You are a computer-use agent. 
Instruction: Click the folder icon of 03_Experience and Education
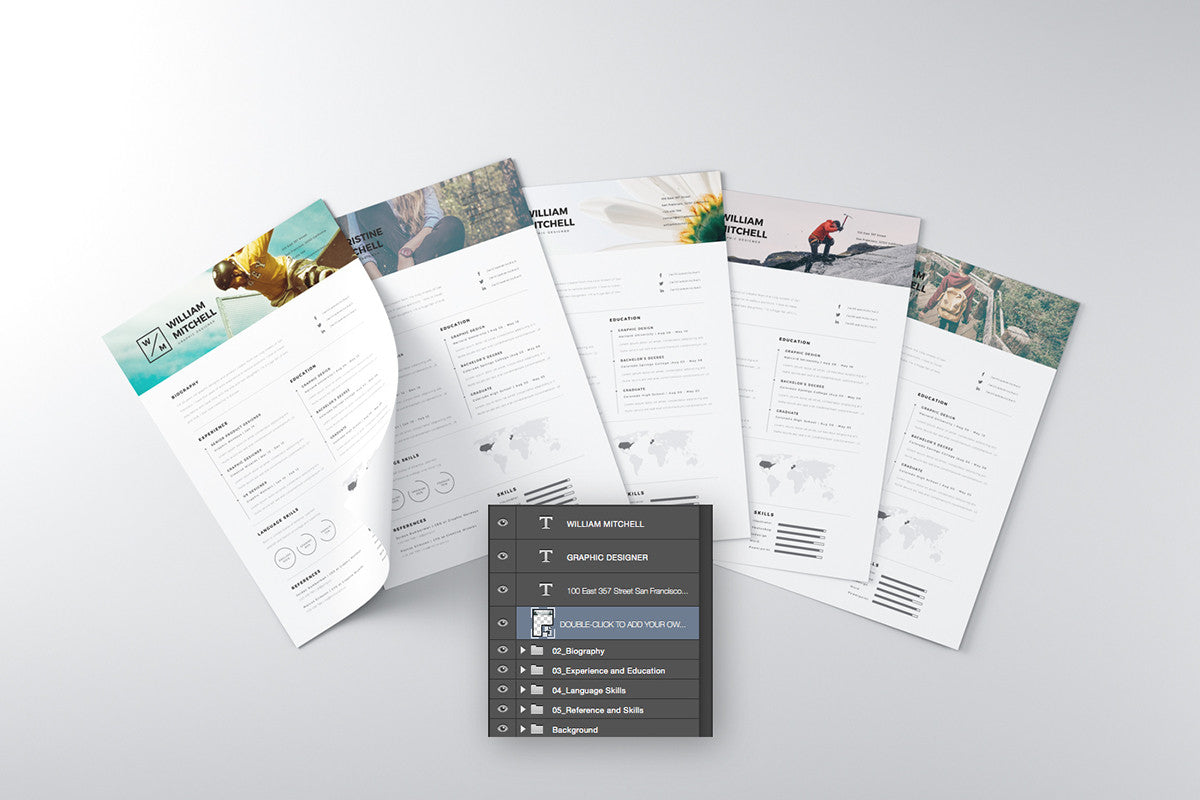tap(537, 670)
